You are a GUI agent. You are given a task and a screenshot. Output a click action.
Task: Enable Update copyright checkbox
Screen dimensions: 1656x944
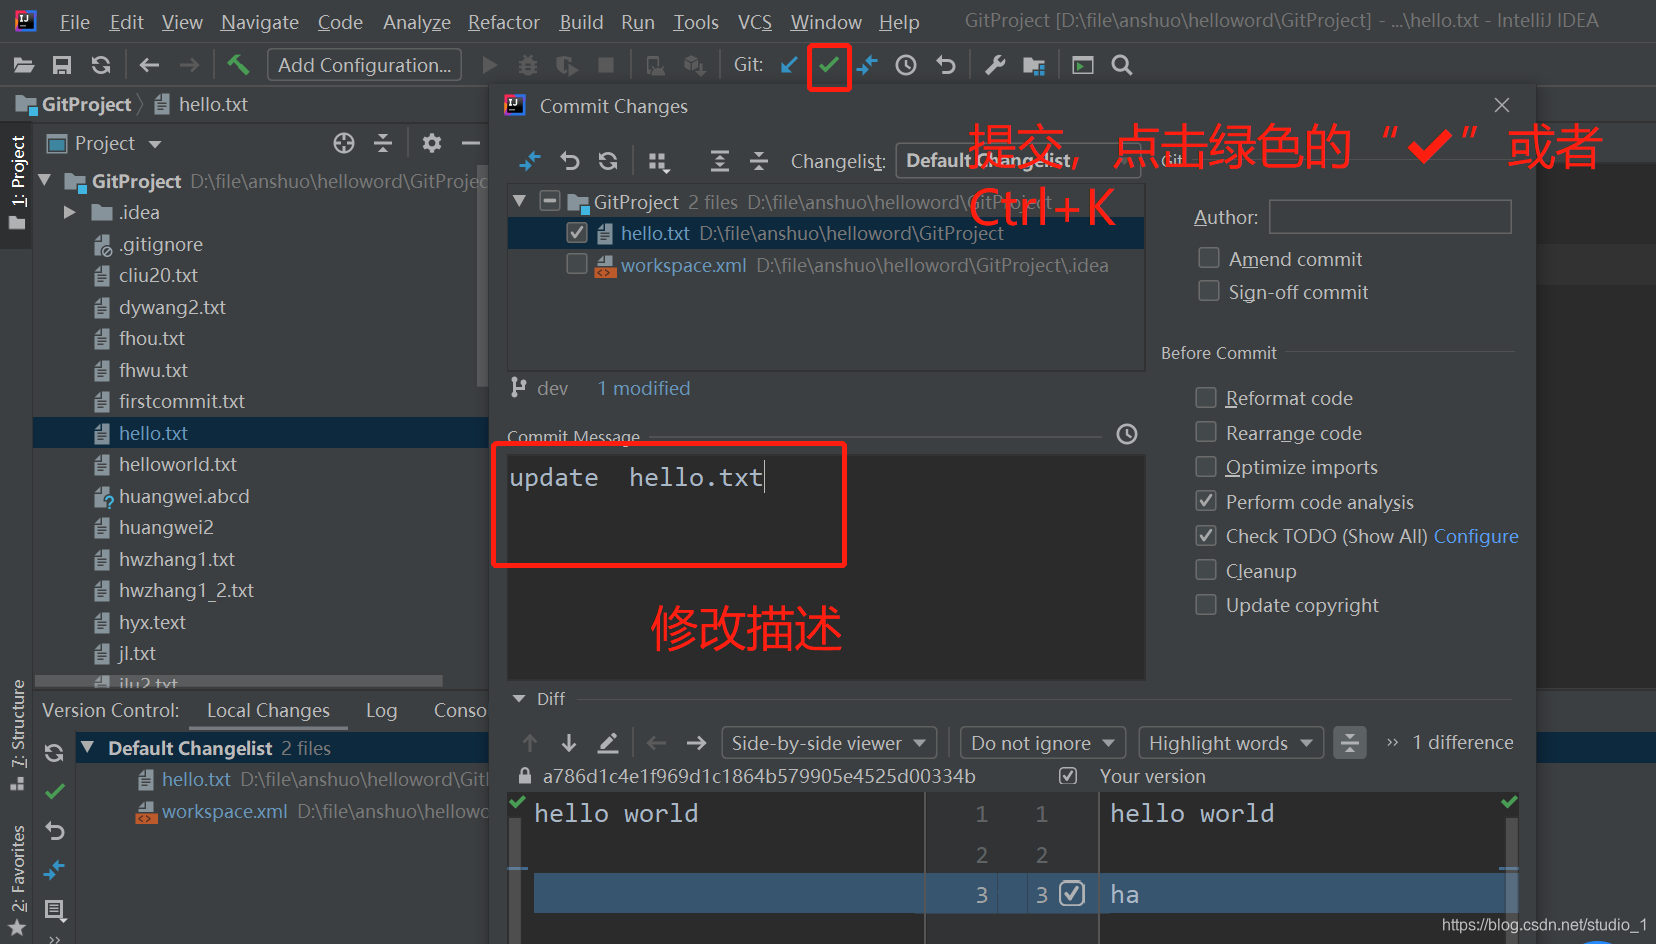tap(1206, 605)
